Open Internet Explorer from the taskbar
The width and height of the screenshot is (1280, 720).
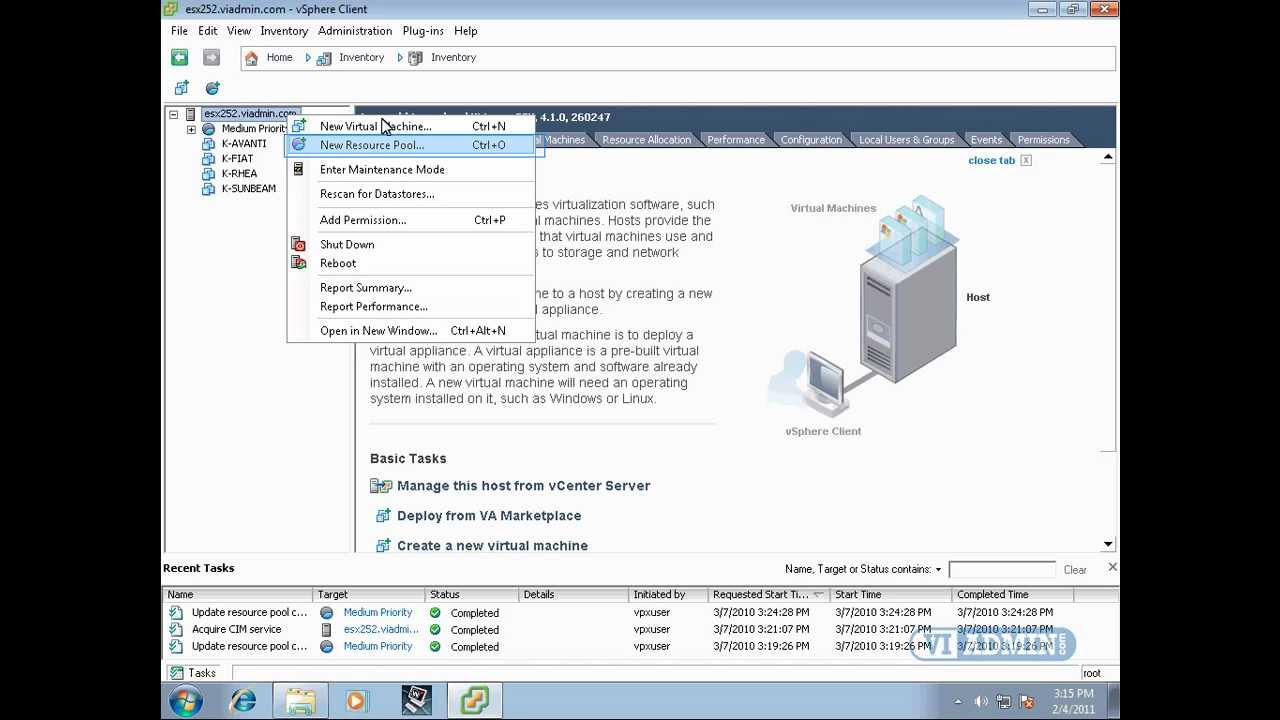tap(243, 701)
